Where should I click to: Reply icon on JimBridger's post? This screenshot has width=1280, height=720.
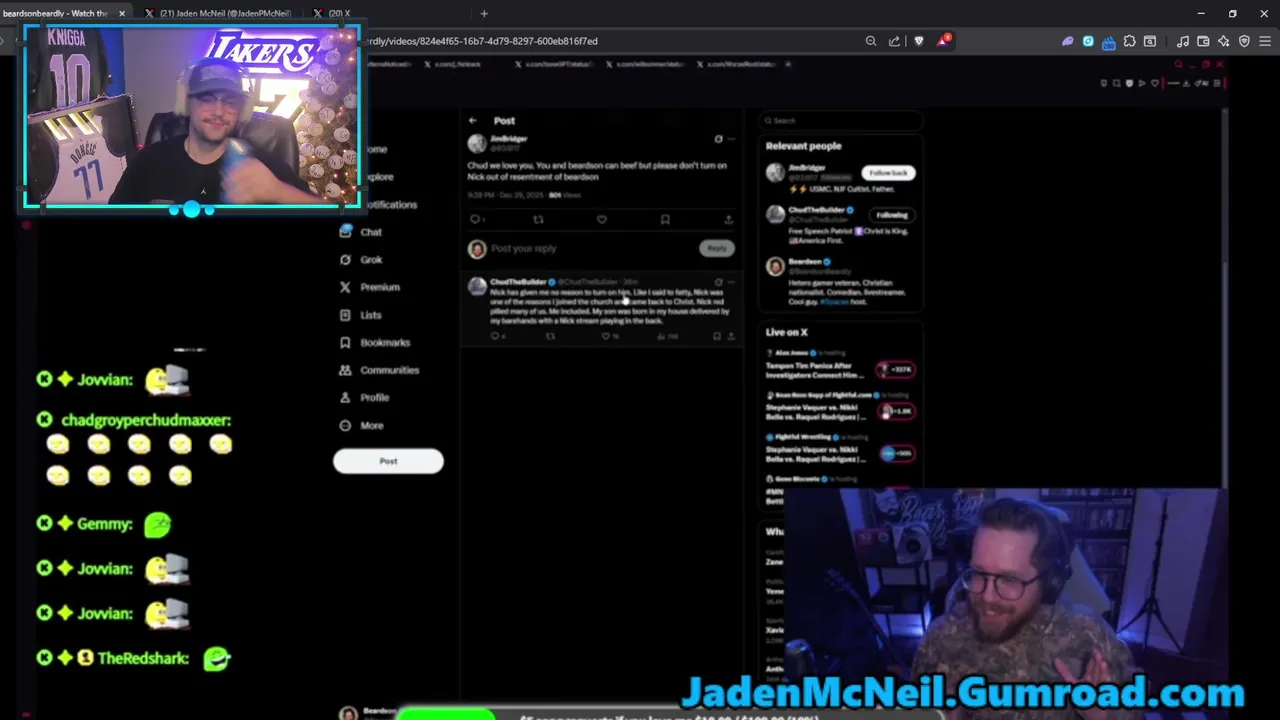point(475,219)
